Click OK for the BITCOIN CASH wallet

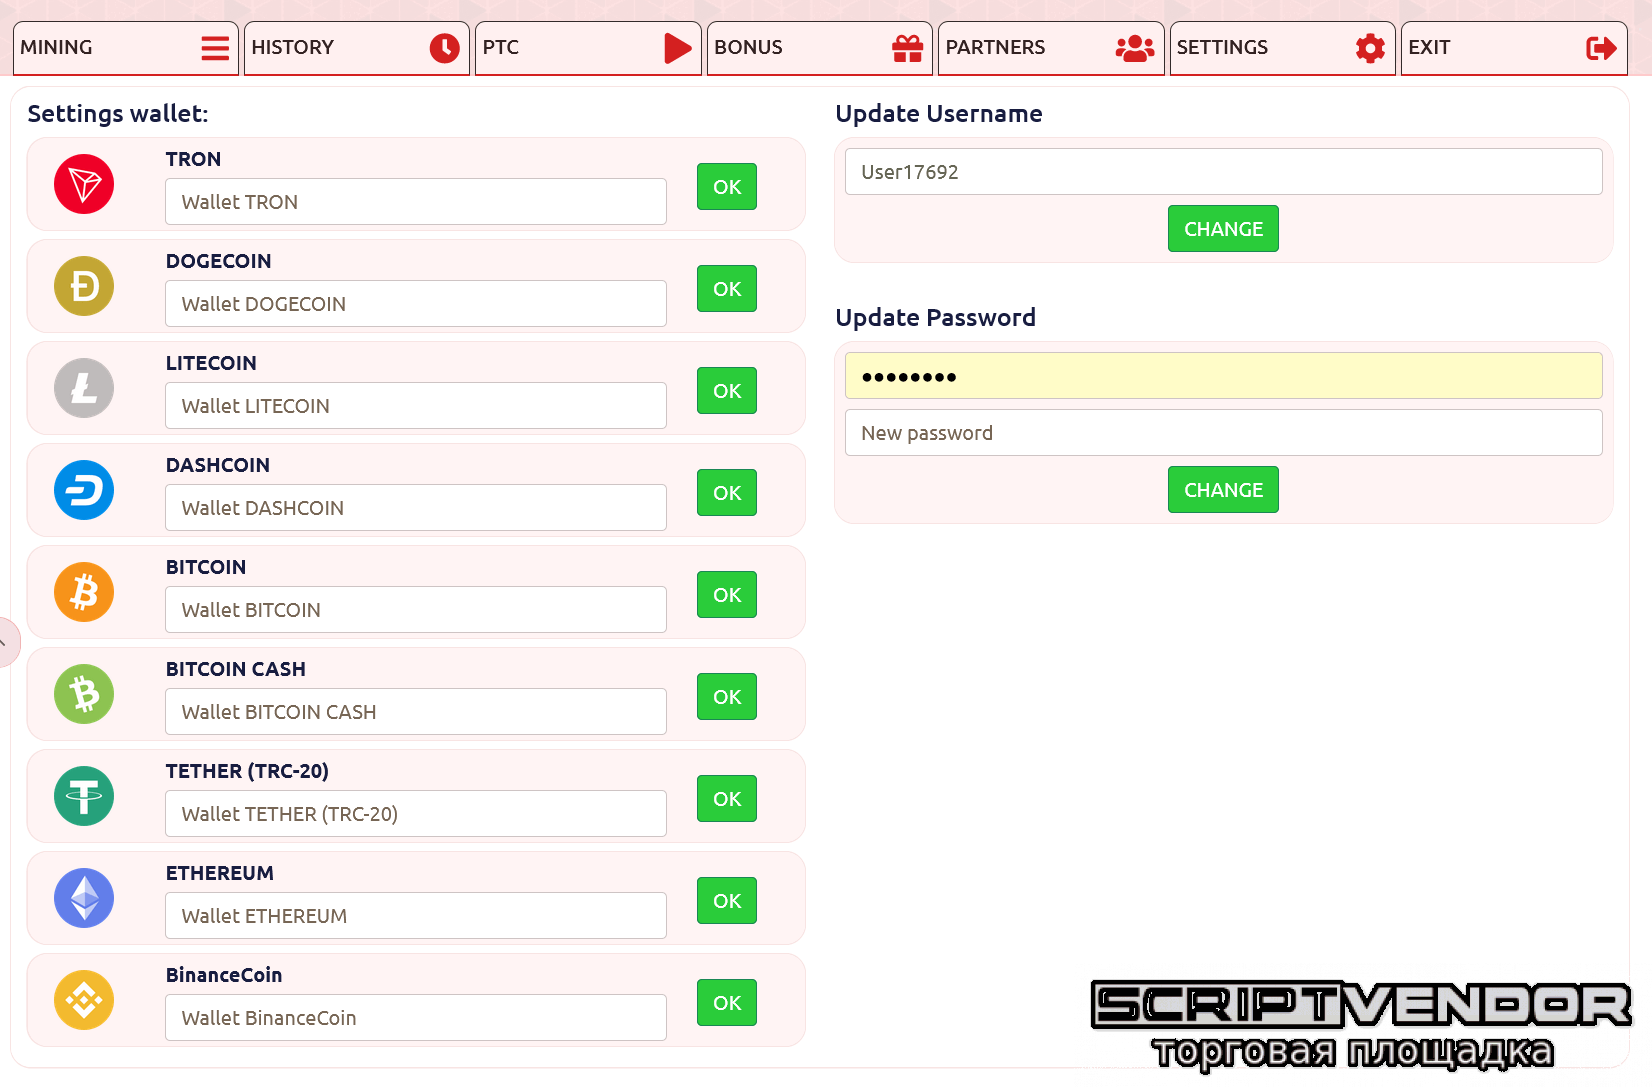[727, 697]
